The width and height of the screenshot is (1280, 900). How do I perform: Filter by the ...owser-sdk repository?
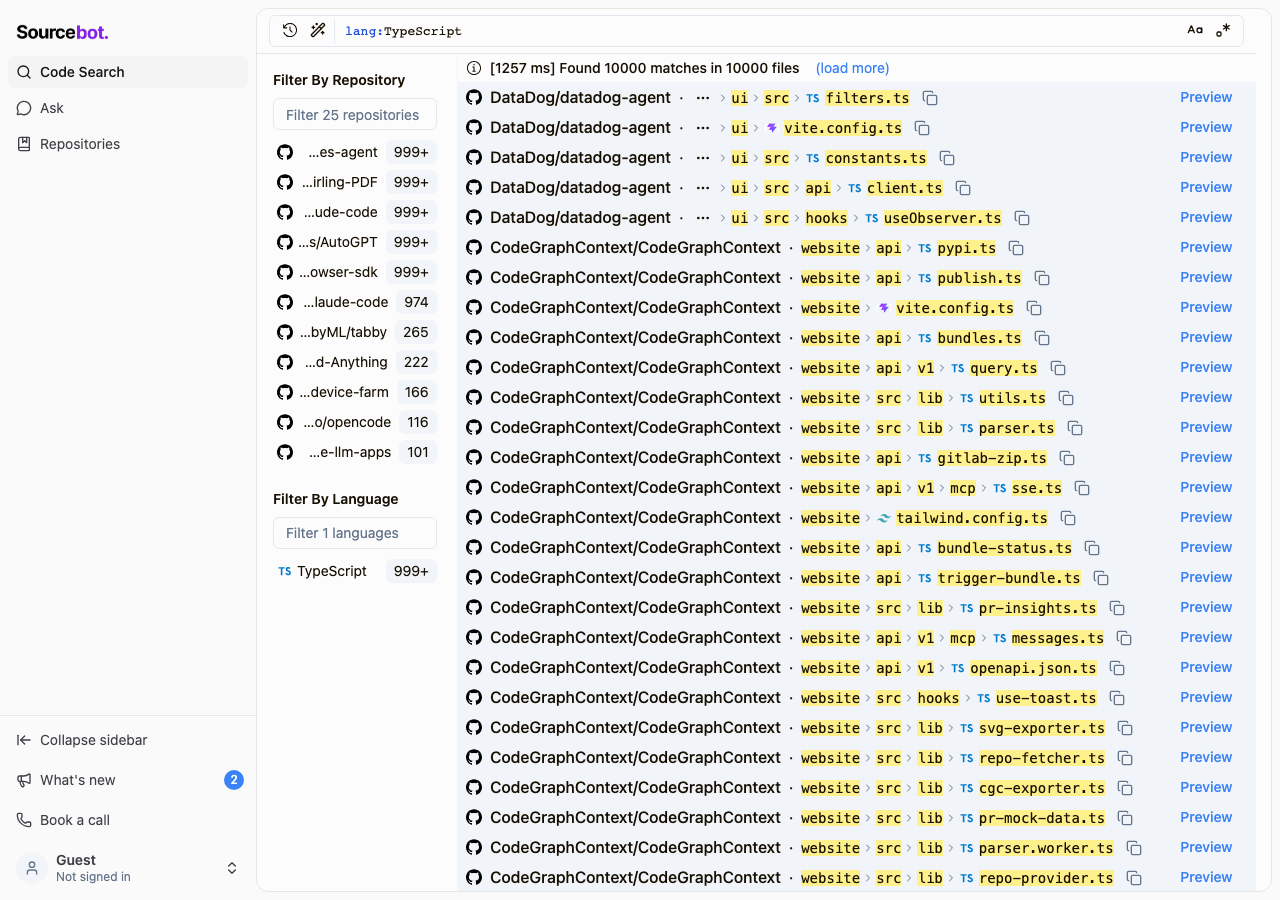pyautogui.click(x=355, y=272)
